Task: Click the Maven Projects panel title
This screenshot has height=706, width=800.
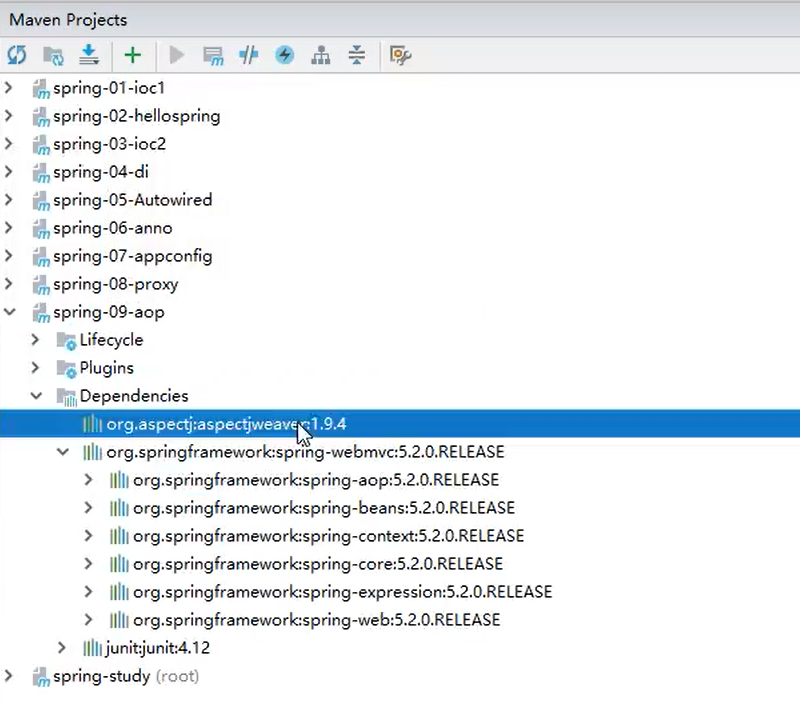Action: tap(68, 20)
